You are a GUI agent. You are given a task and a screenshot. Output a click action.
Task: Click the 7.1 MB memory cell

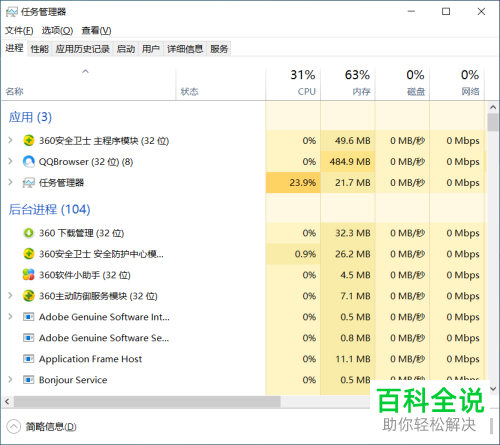coord(348,296)
